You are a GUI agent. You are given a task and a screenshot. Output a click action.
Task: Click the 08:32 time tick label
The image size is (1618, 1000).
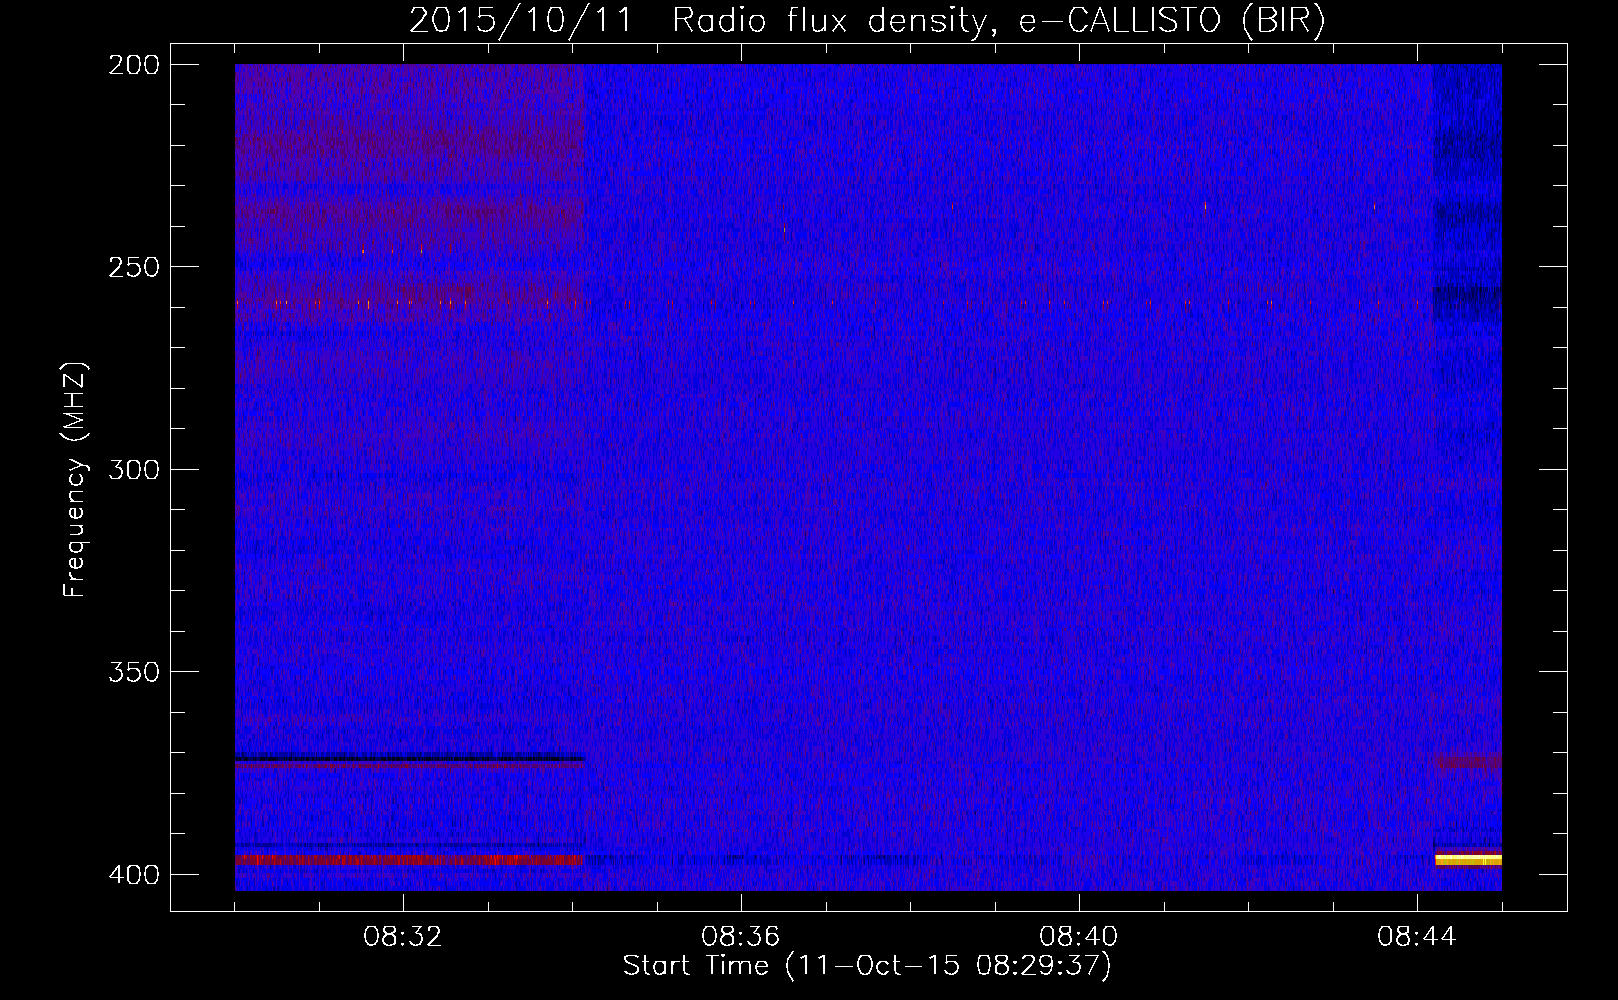point(403,937)
